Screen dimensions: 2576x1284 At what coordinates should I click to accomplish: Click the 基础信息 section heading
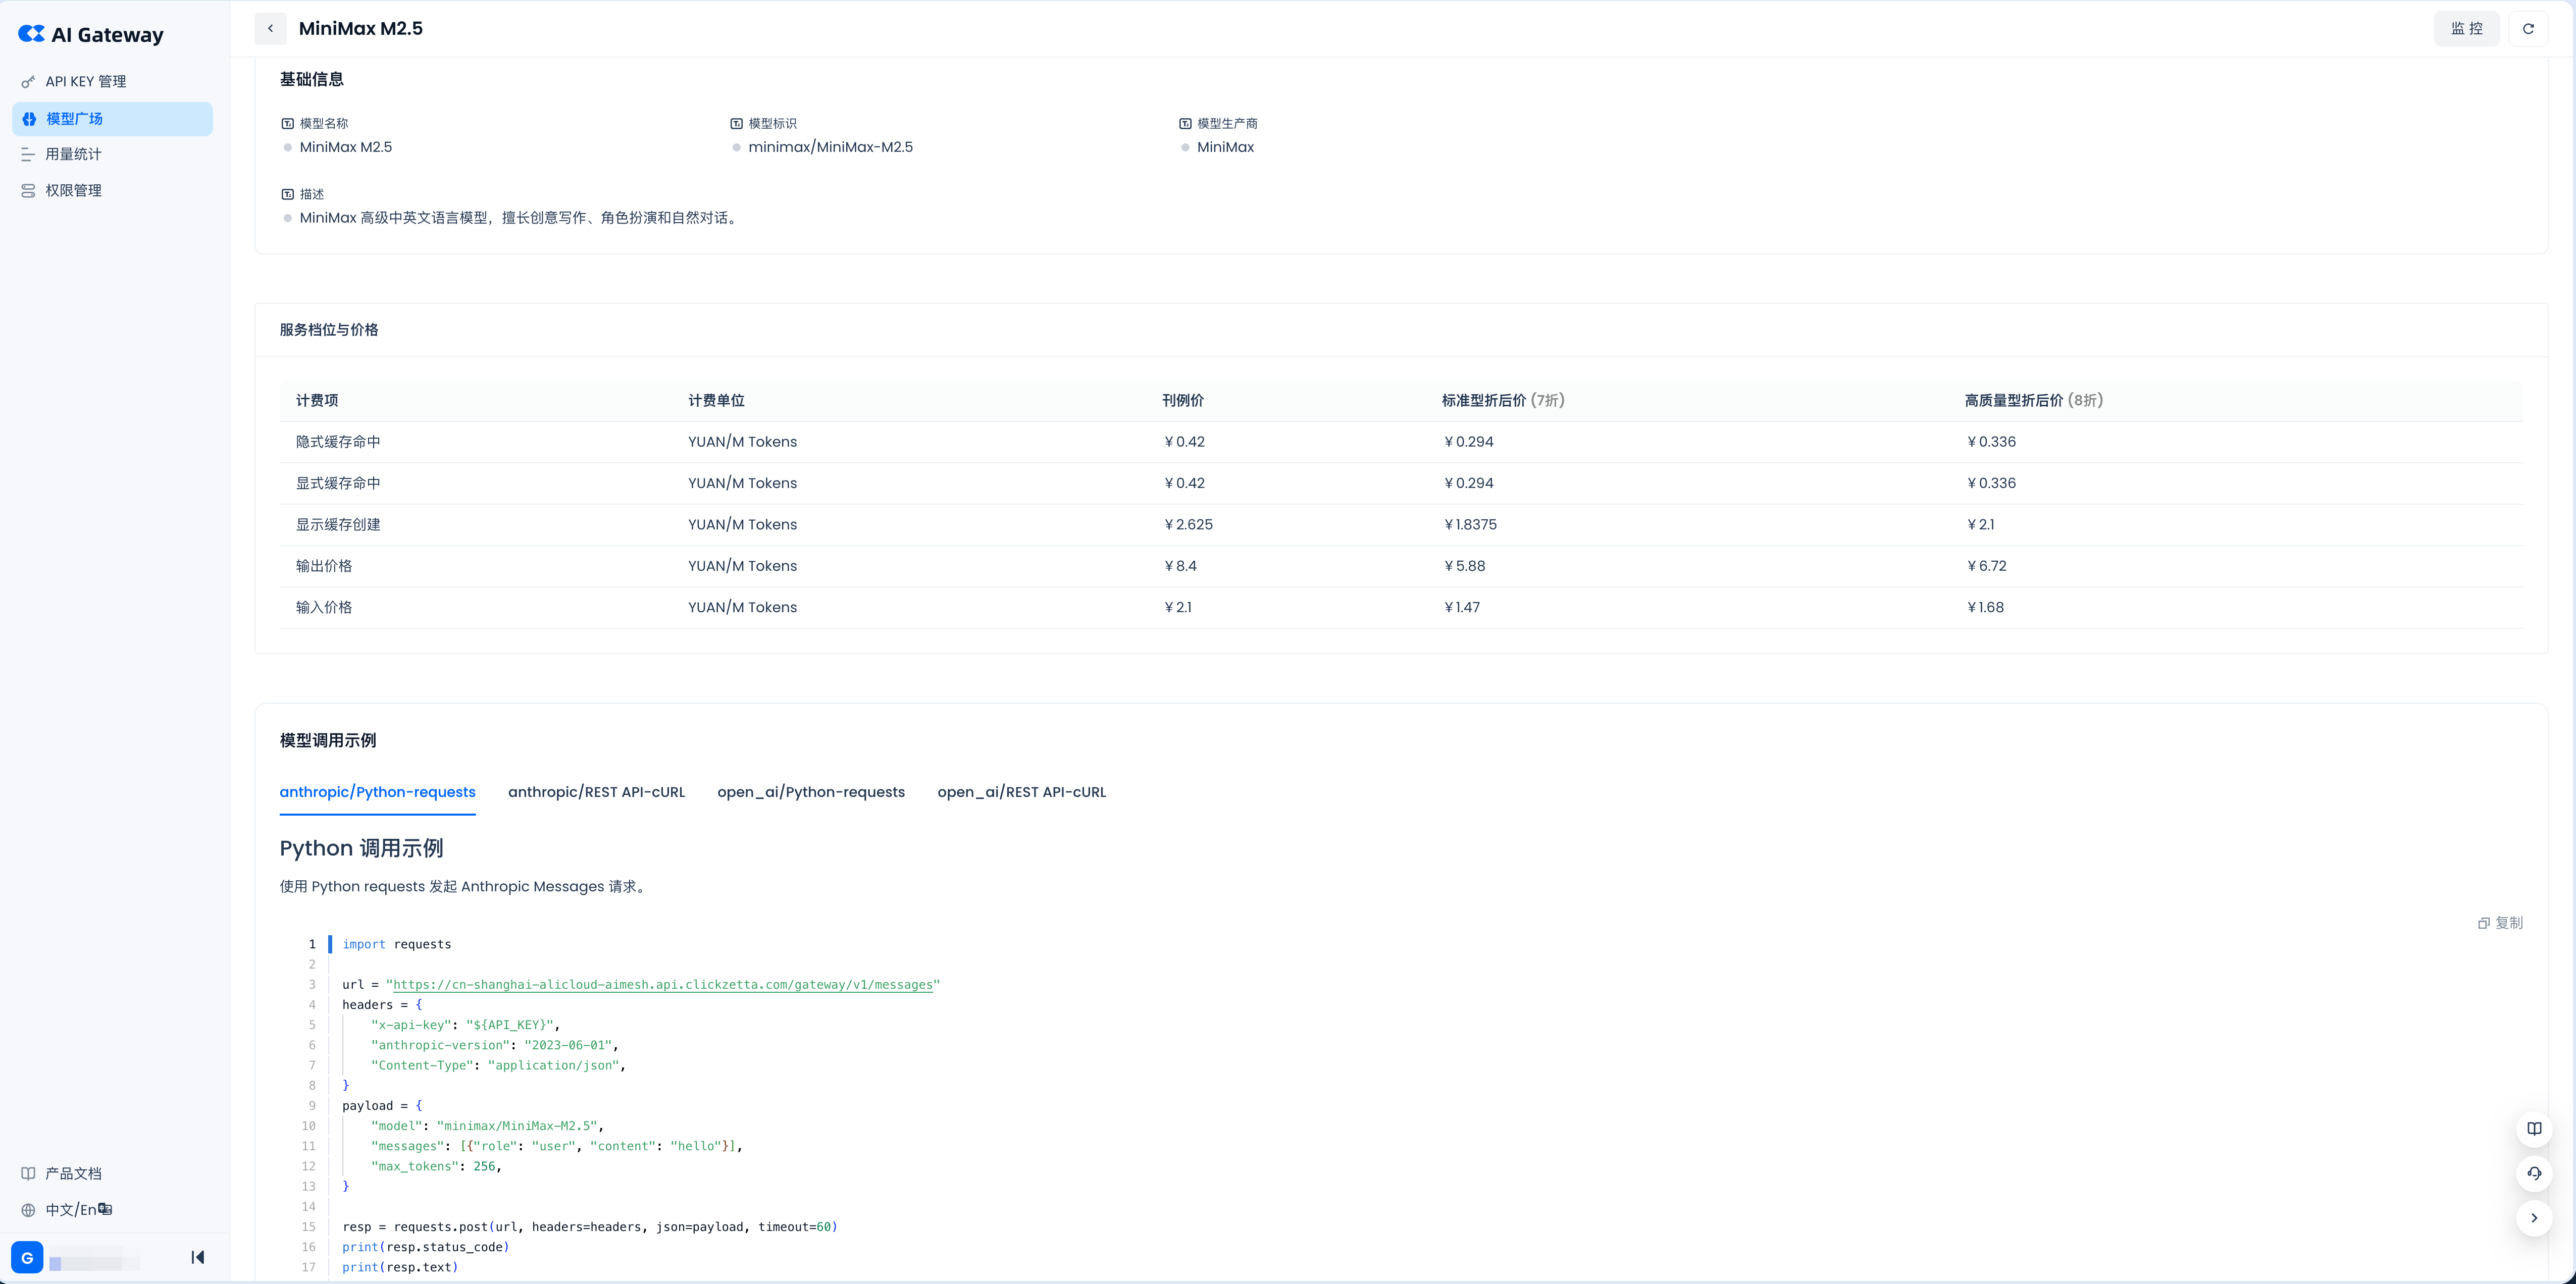312,80
